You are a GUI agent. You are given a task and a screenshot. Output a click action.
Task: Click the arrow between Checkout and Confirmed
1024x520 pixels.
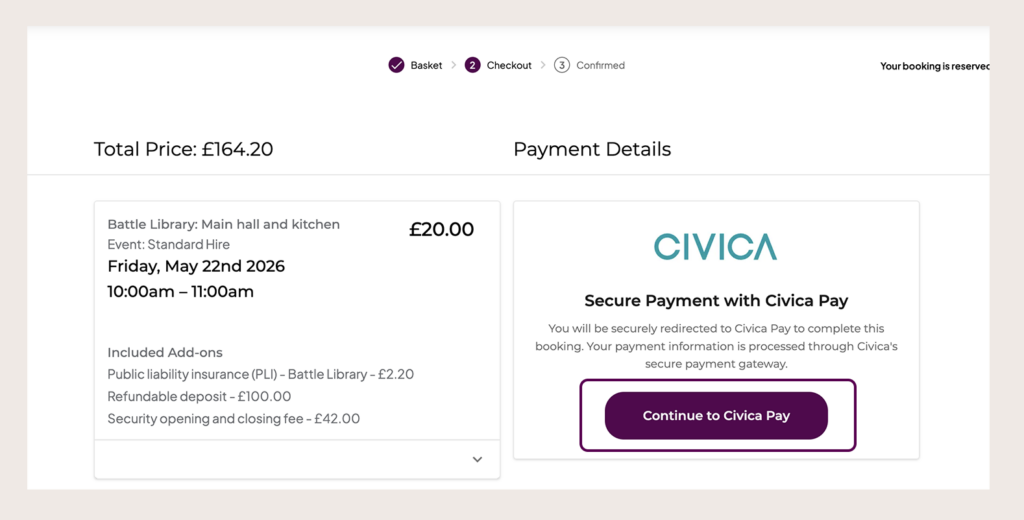543,65
